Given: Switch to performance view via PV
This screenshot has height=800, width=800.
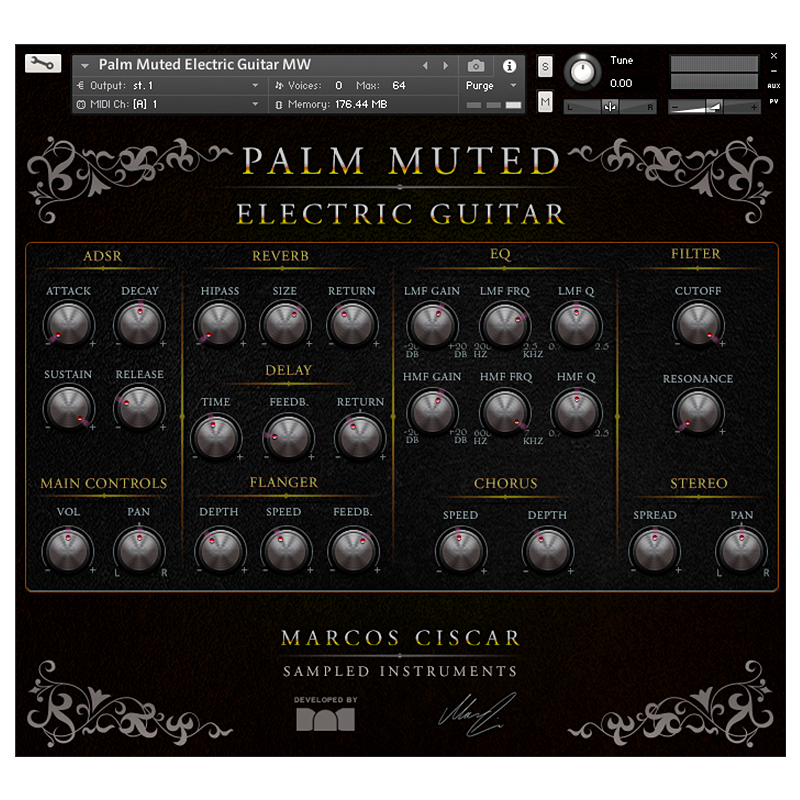Looking at the screenshot, I should pos(772,102).
